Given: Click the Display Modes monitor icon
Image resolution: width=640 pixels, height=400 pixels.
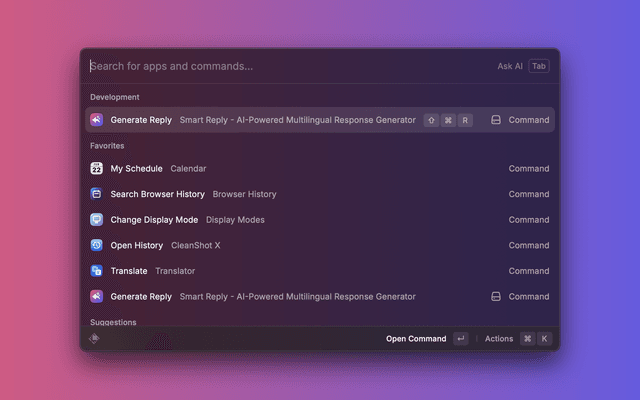Looking at the screenshot, I should pyautogui.click(x=97, y=220).
